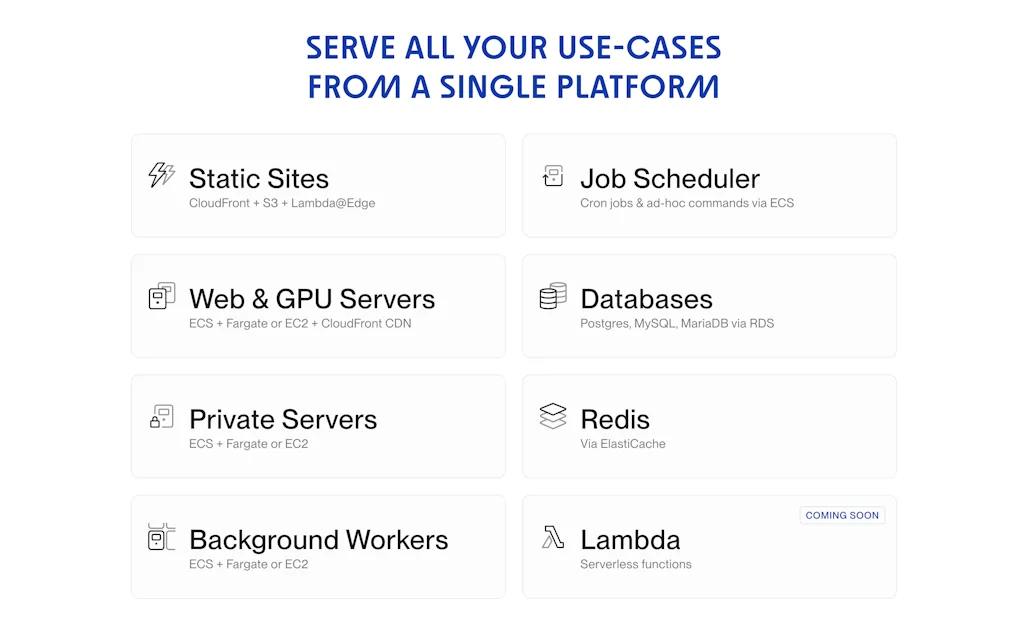The width and height of the screenshot is (1024, 635).
Task: Open the Background Workers heading
Action: 318,540
